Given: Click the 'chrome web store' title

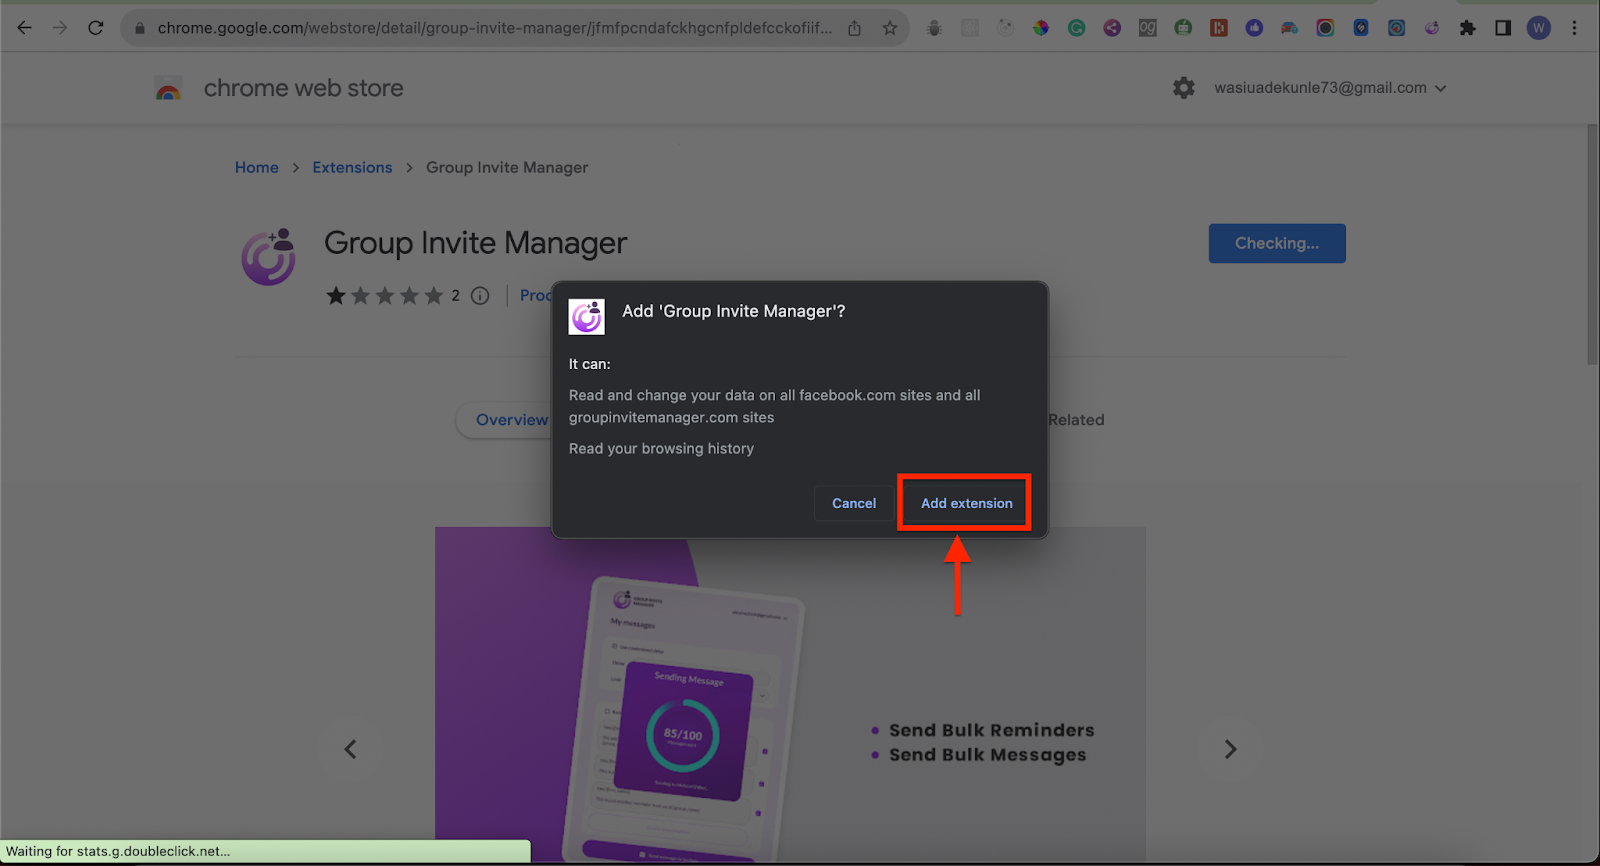Looking at the screenshot, I should pos(304,88).
